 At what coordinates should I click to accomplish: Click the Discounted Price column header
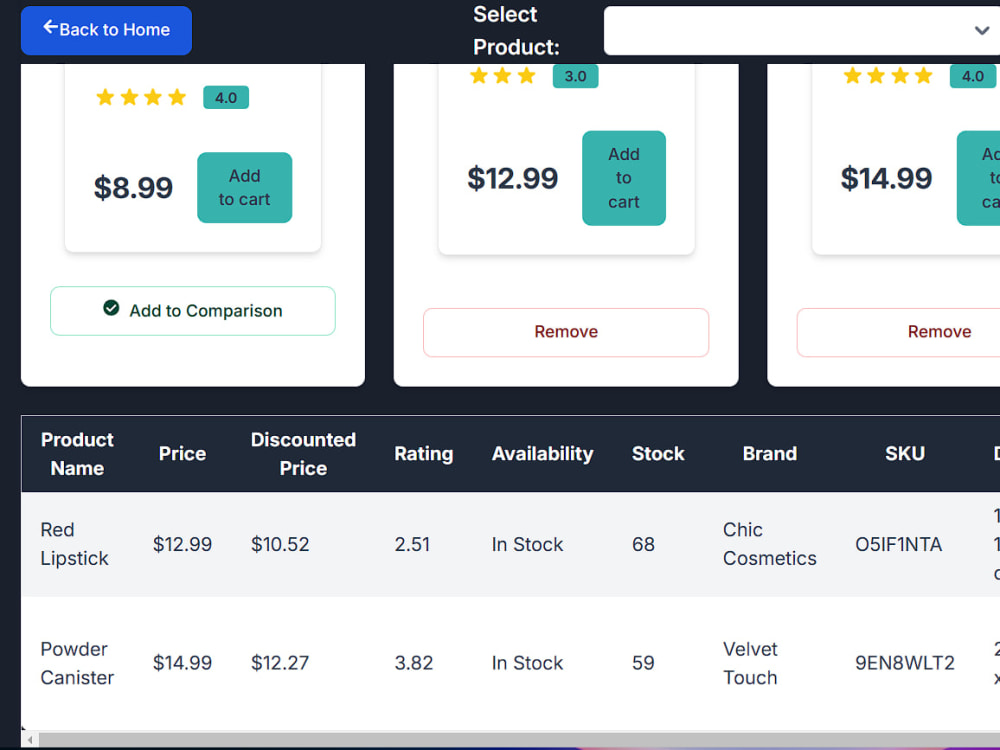[x=304, y=454]
